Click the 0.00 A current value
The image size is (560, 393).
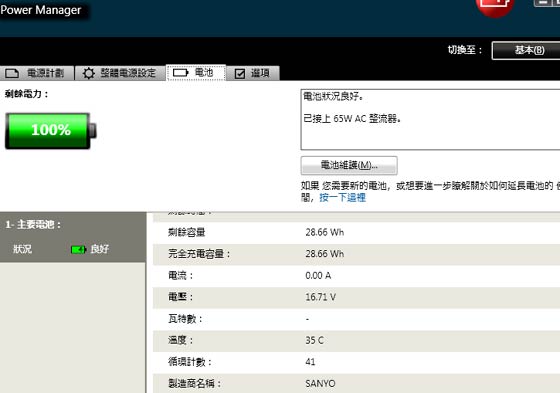pos(318,275)
